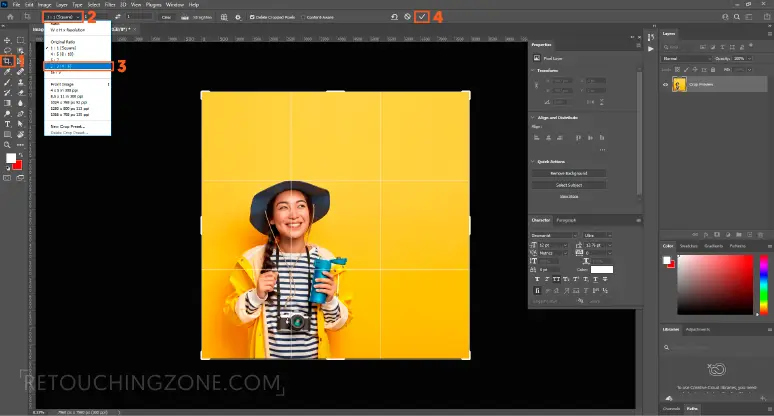Open the Fill dropdown arrow
This screenshot has width=774, height=416.
point(750,70)
